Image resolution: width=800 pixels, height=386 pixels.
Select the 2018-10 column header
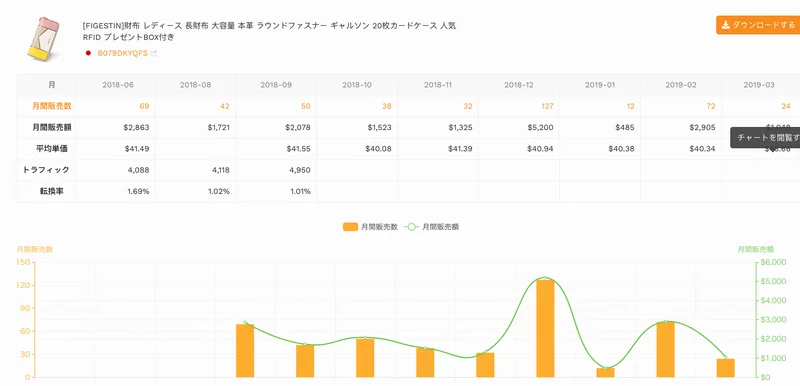pos(357,85)
